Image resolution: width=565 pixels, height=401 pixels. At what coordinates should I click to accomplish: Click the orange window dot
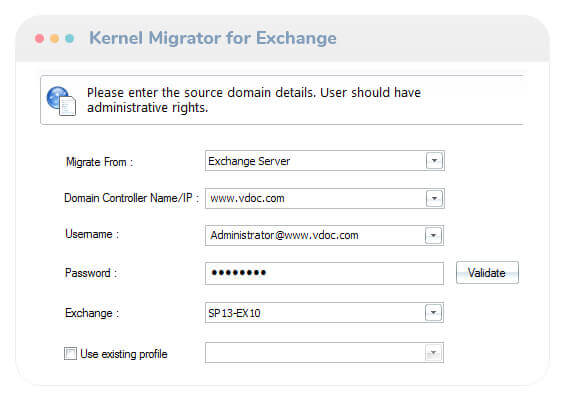(x=54, y=39)
